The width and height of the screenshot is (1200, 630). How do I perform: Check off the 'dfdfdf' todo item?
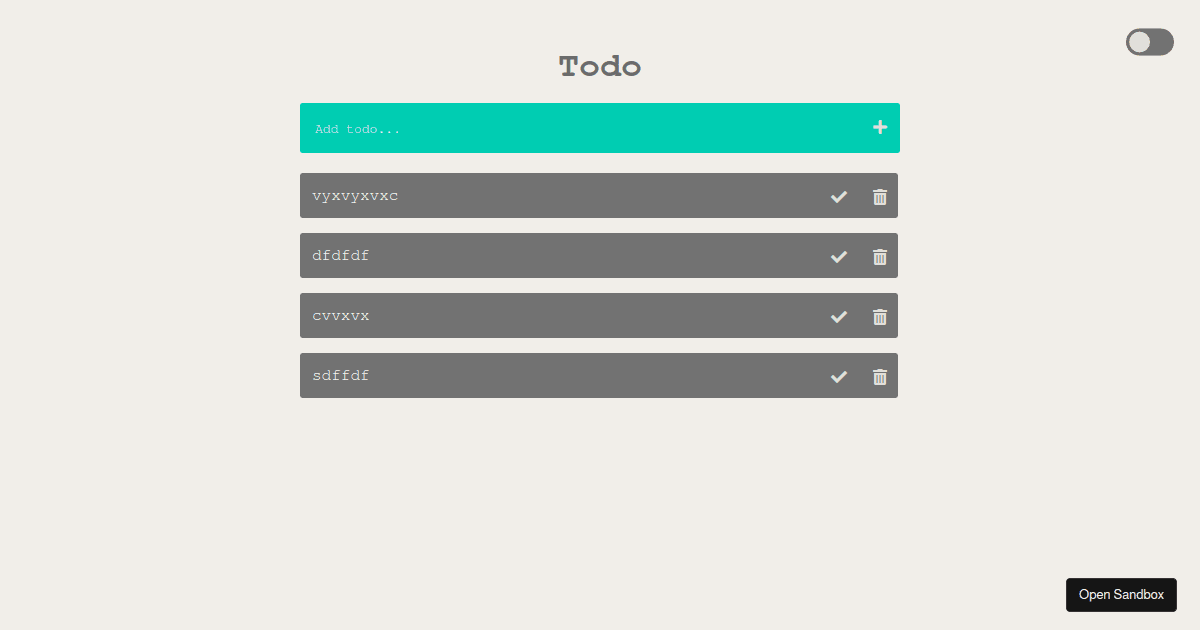click(839, 257)
